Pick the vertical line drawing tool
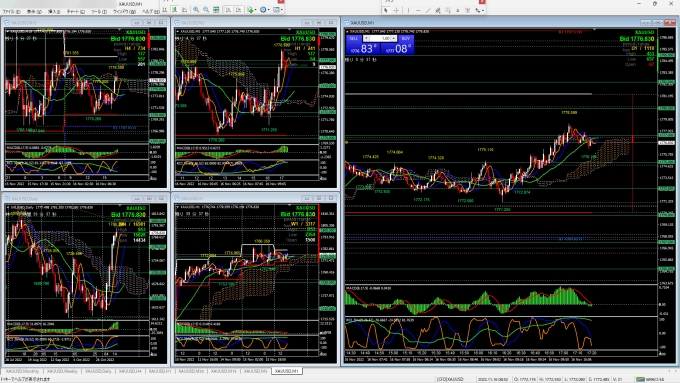 tap(408, 10)
